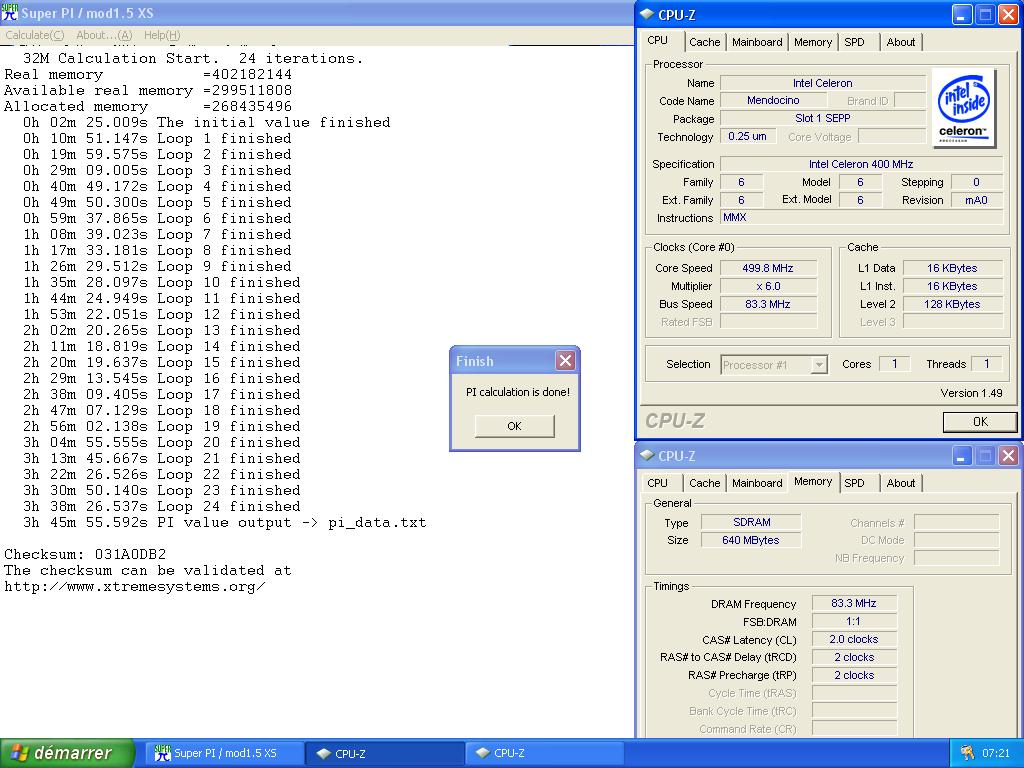Open the Super PI taskbar button
Image resolution: width=1024 pixels, height=768 pixels.
coord(224,753)
